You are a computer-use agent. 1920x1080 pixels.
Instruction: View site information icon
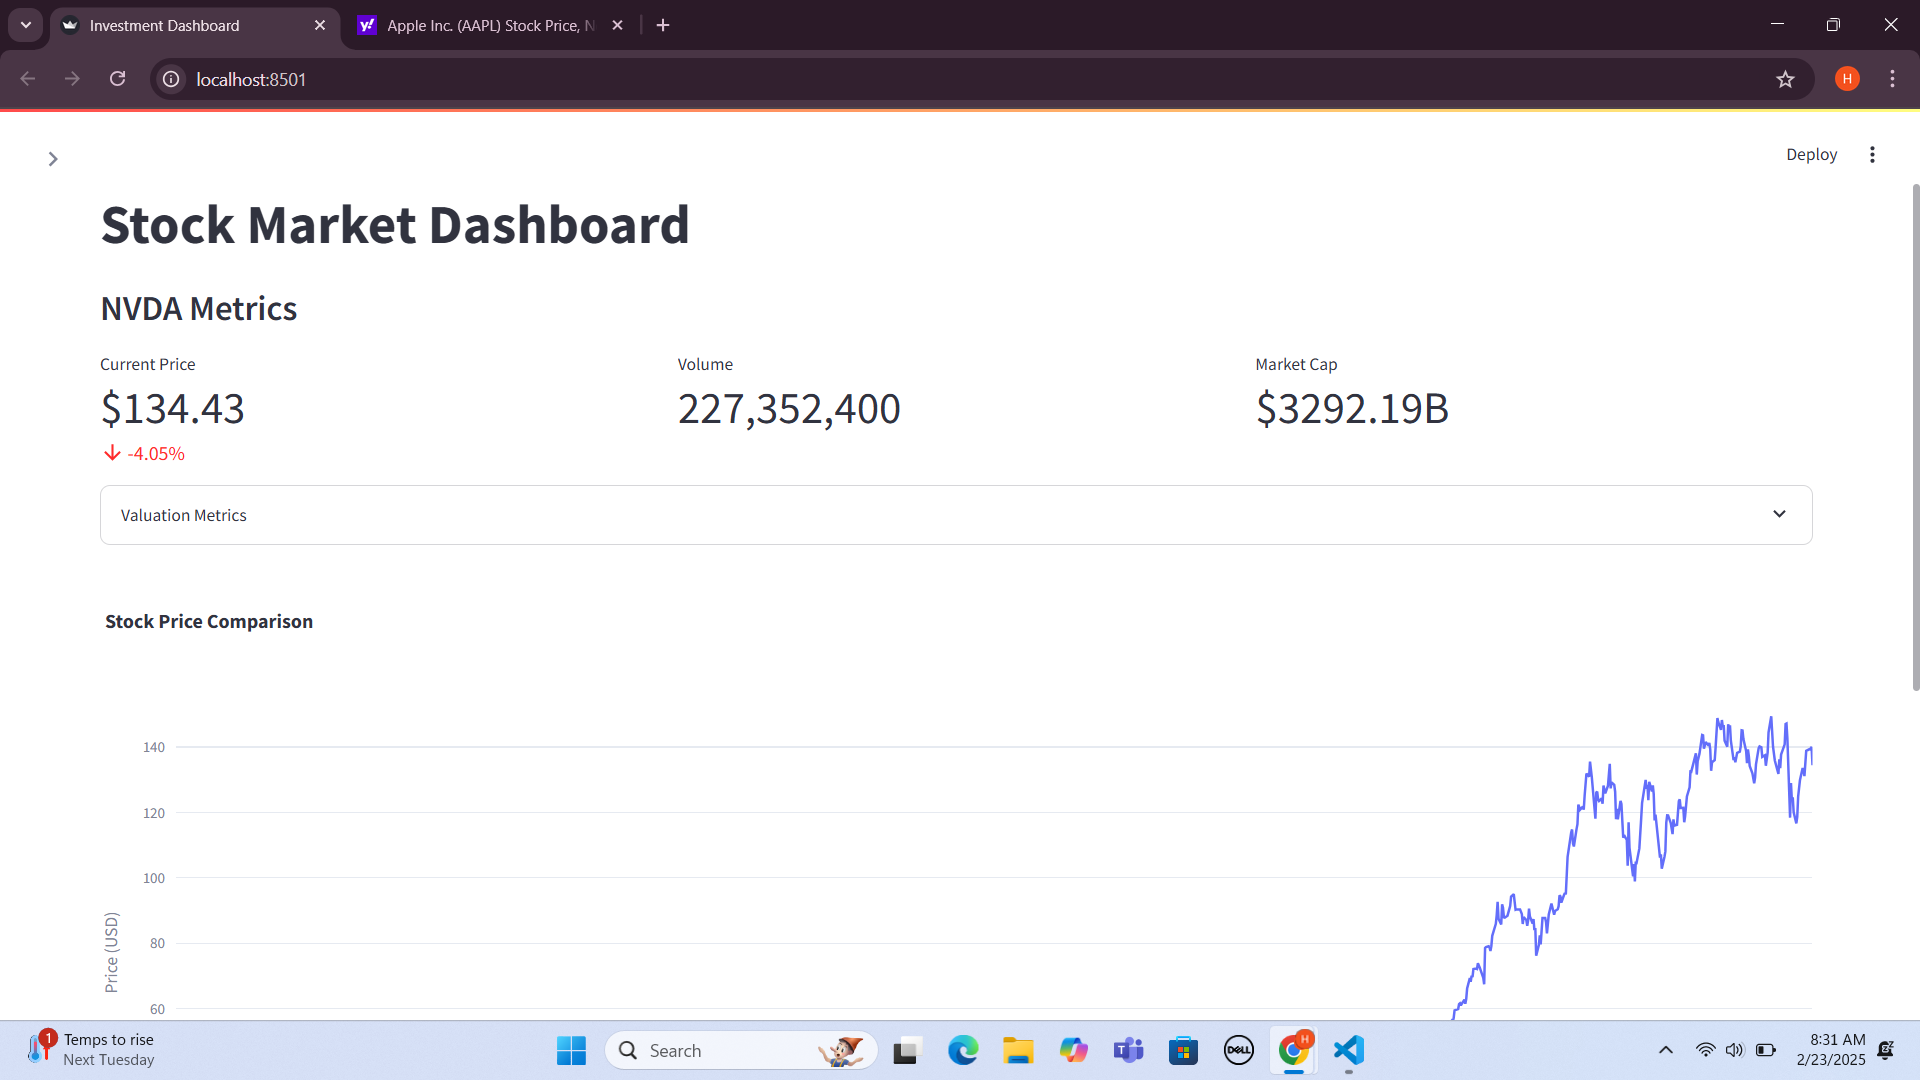click(x=171, y=79)
